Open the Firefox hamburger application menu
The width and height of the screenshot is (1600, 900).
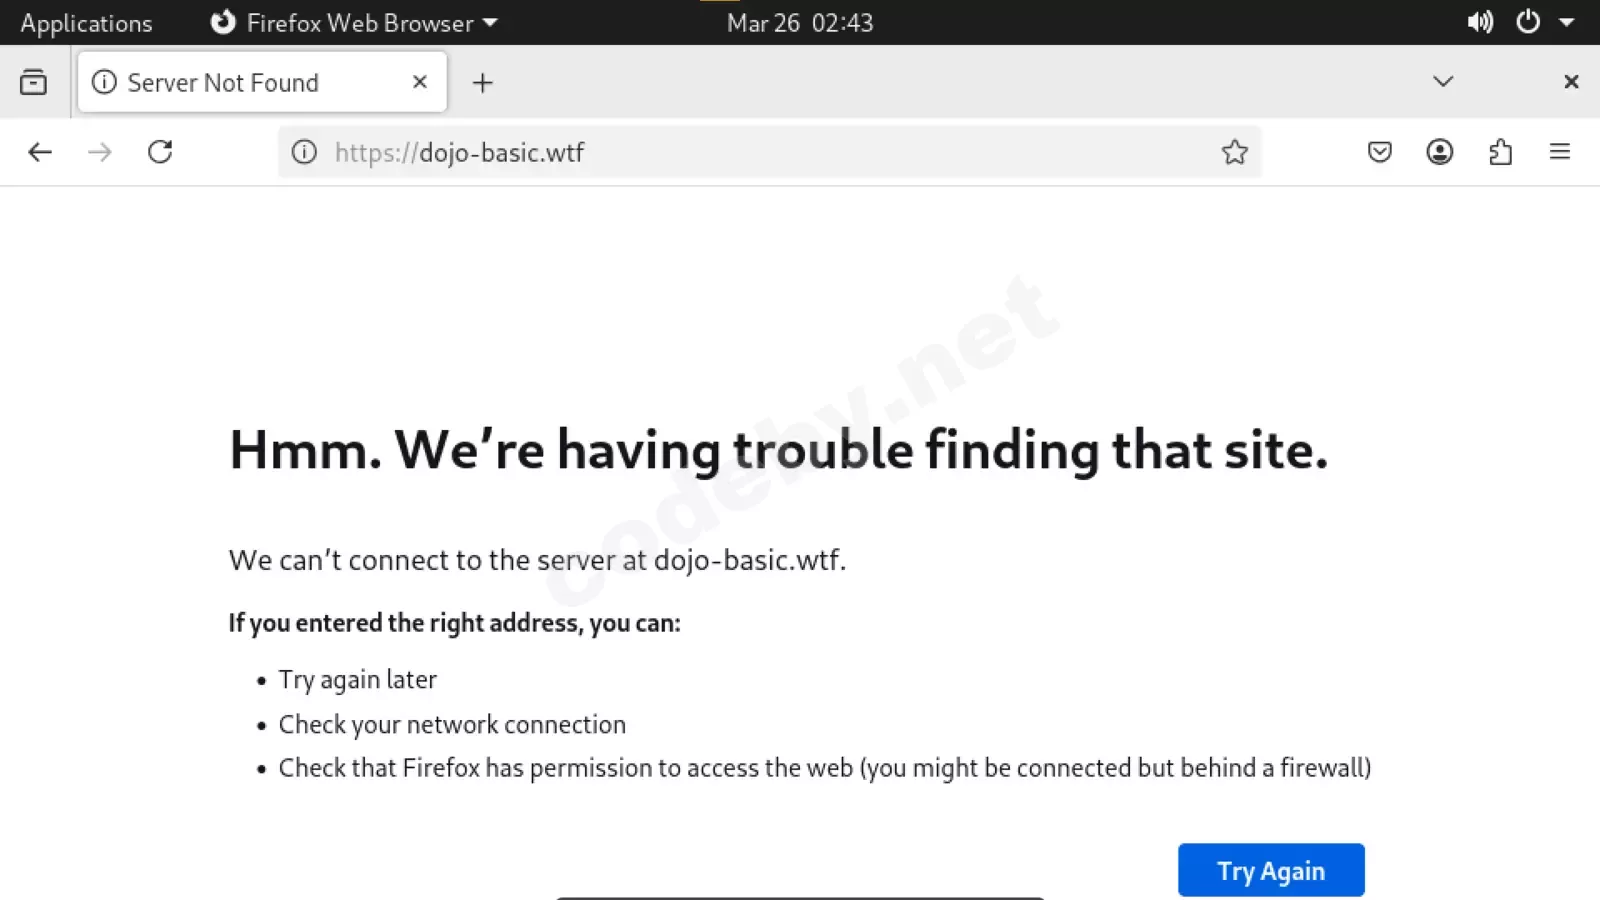1560,152
